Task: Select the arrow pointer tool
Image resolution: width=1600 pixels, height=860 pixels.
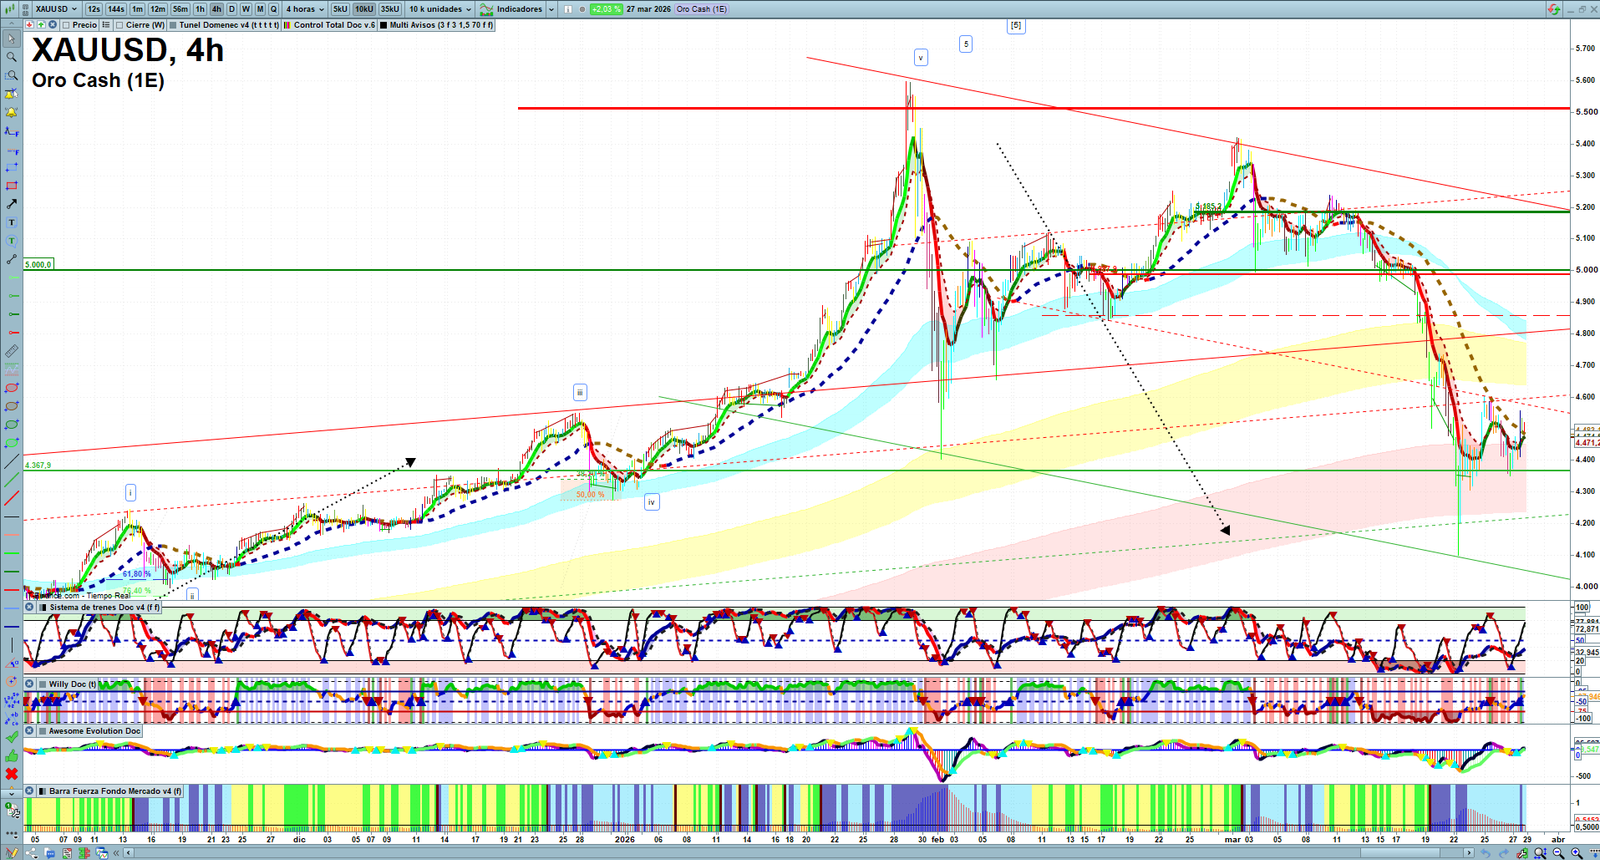Action: tap(11, 37)
